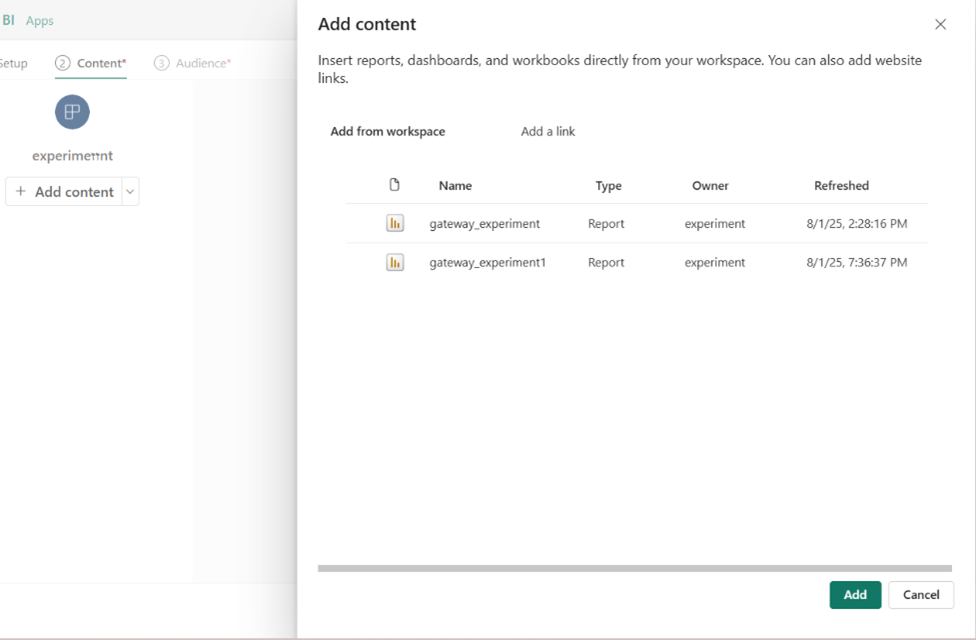Select the Add from workspace tab
The height and width of the screenshot is (640, 976).
click(x=388, y=132)
